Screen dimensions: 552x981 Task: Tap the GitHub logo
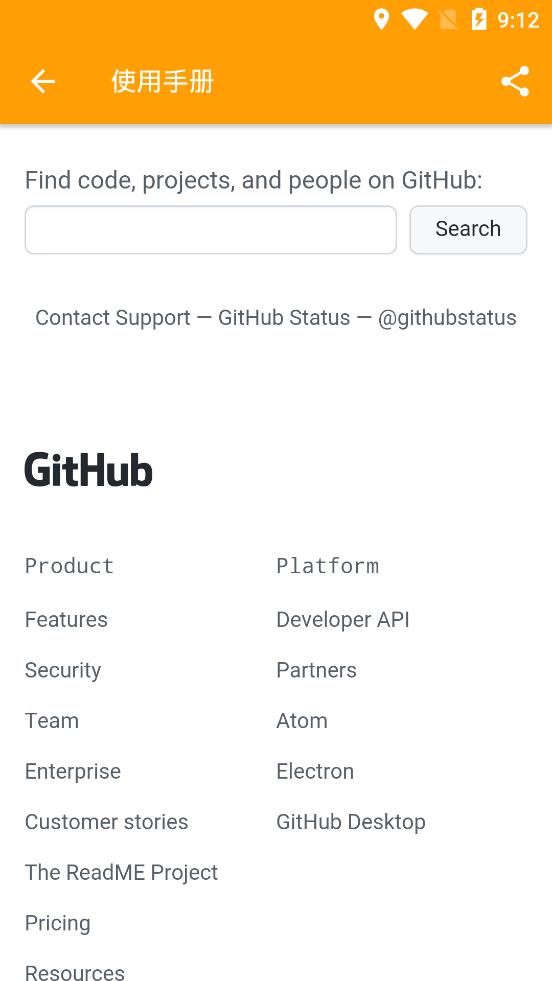pyautogui.click(x=88, y=470)
